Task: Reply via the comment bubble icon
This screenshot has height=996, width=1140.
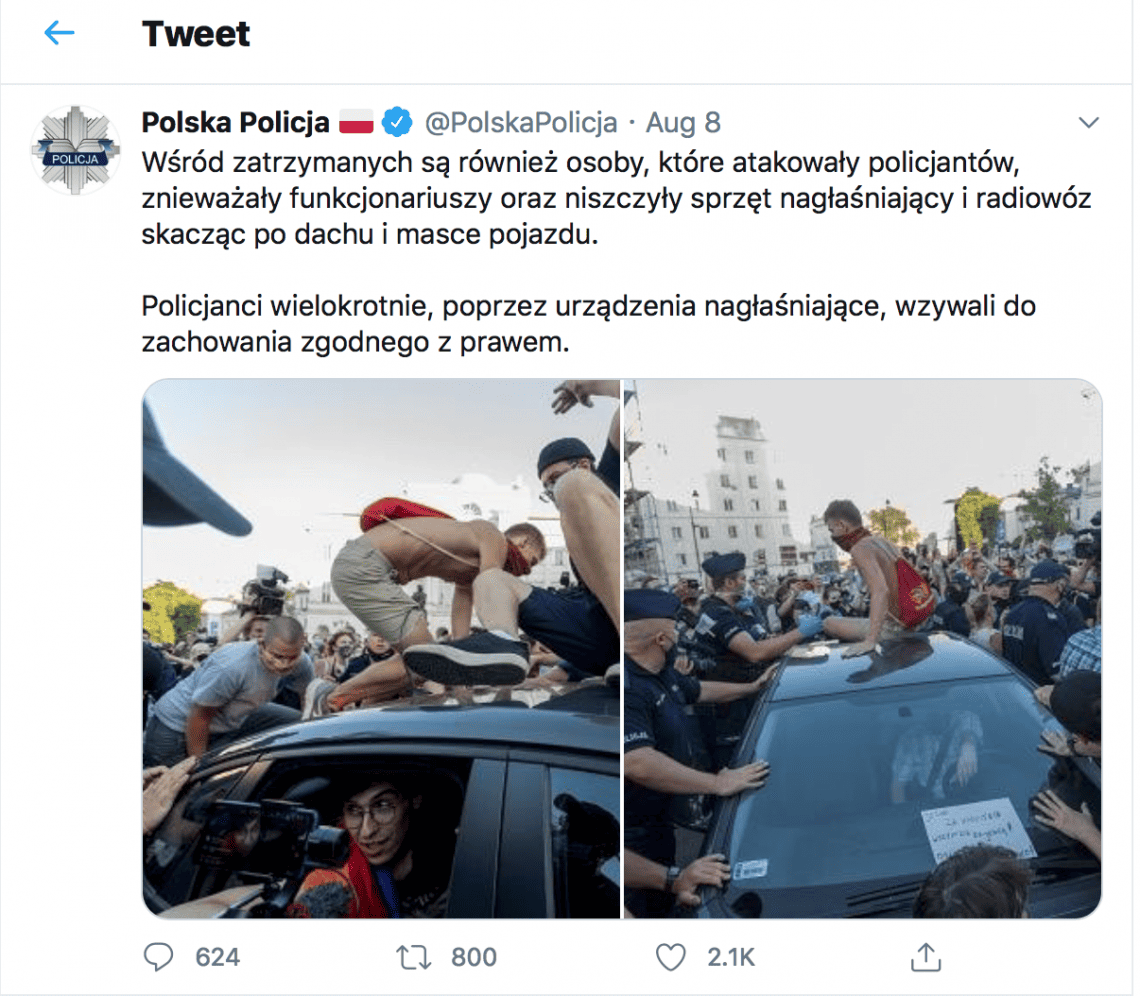Action: click(x=158, y=957)
